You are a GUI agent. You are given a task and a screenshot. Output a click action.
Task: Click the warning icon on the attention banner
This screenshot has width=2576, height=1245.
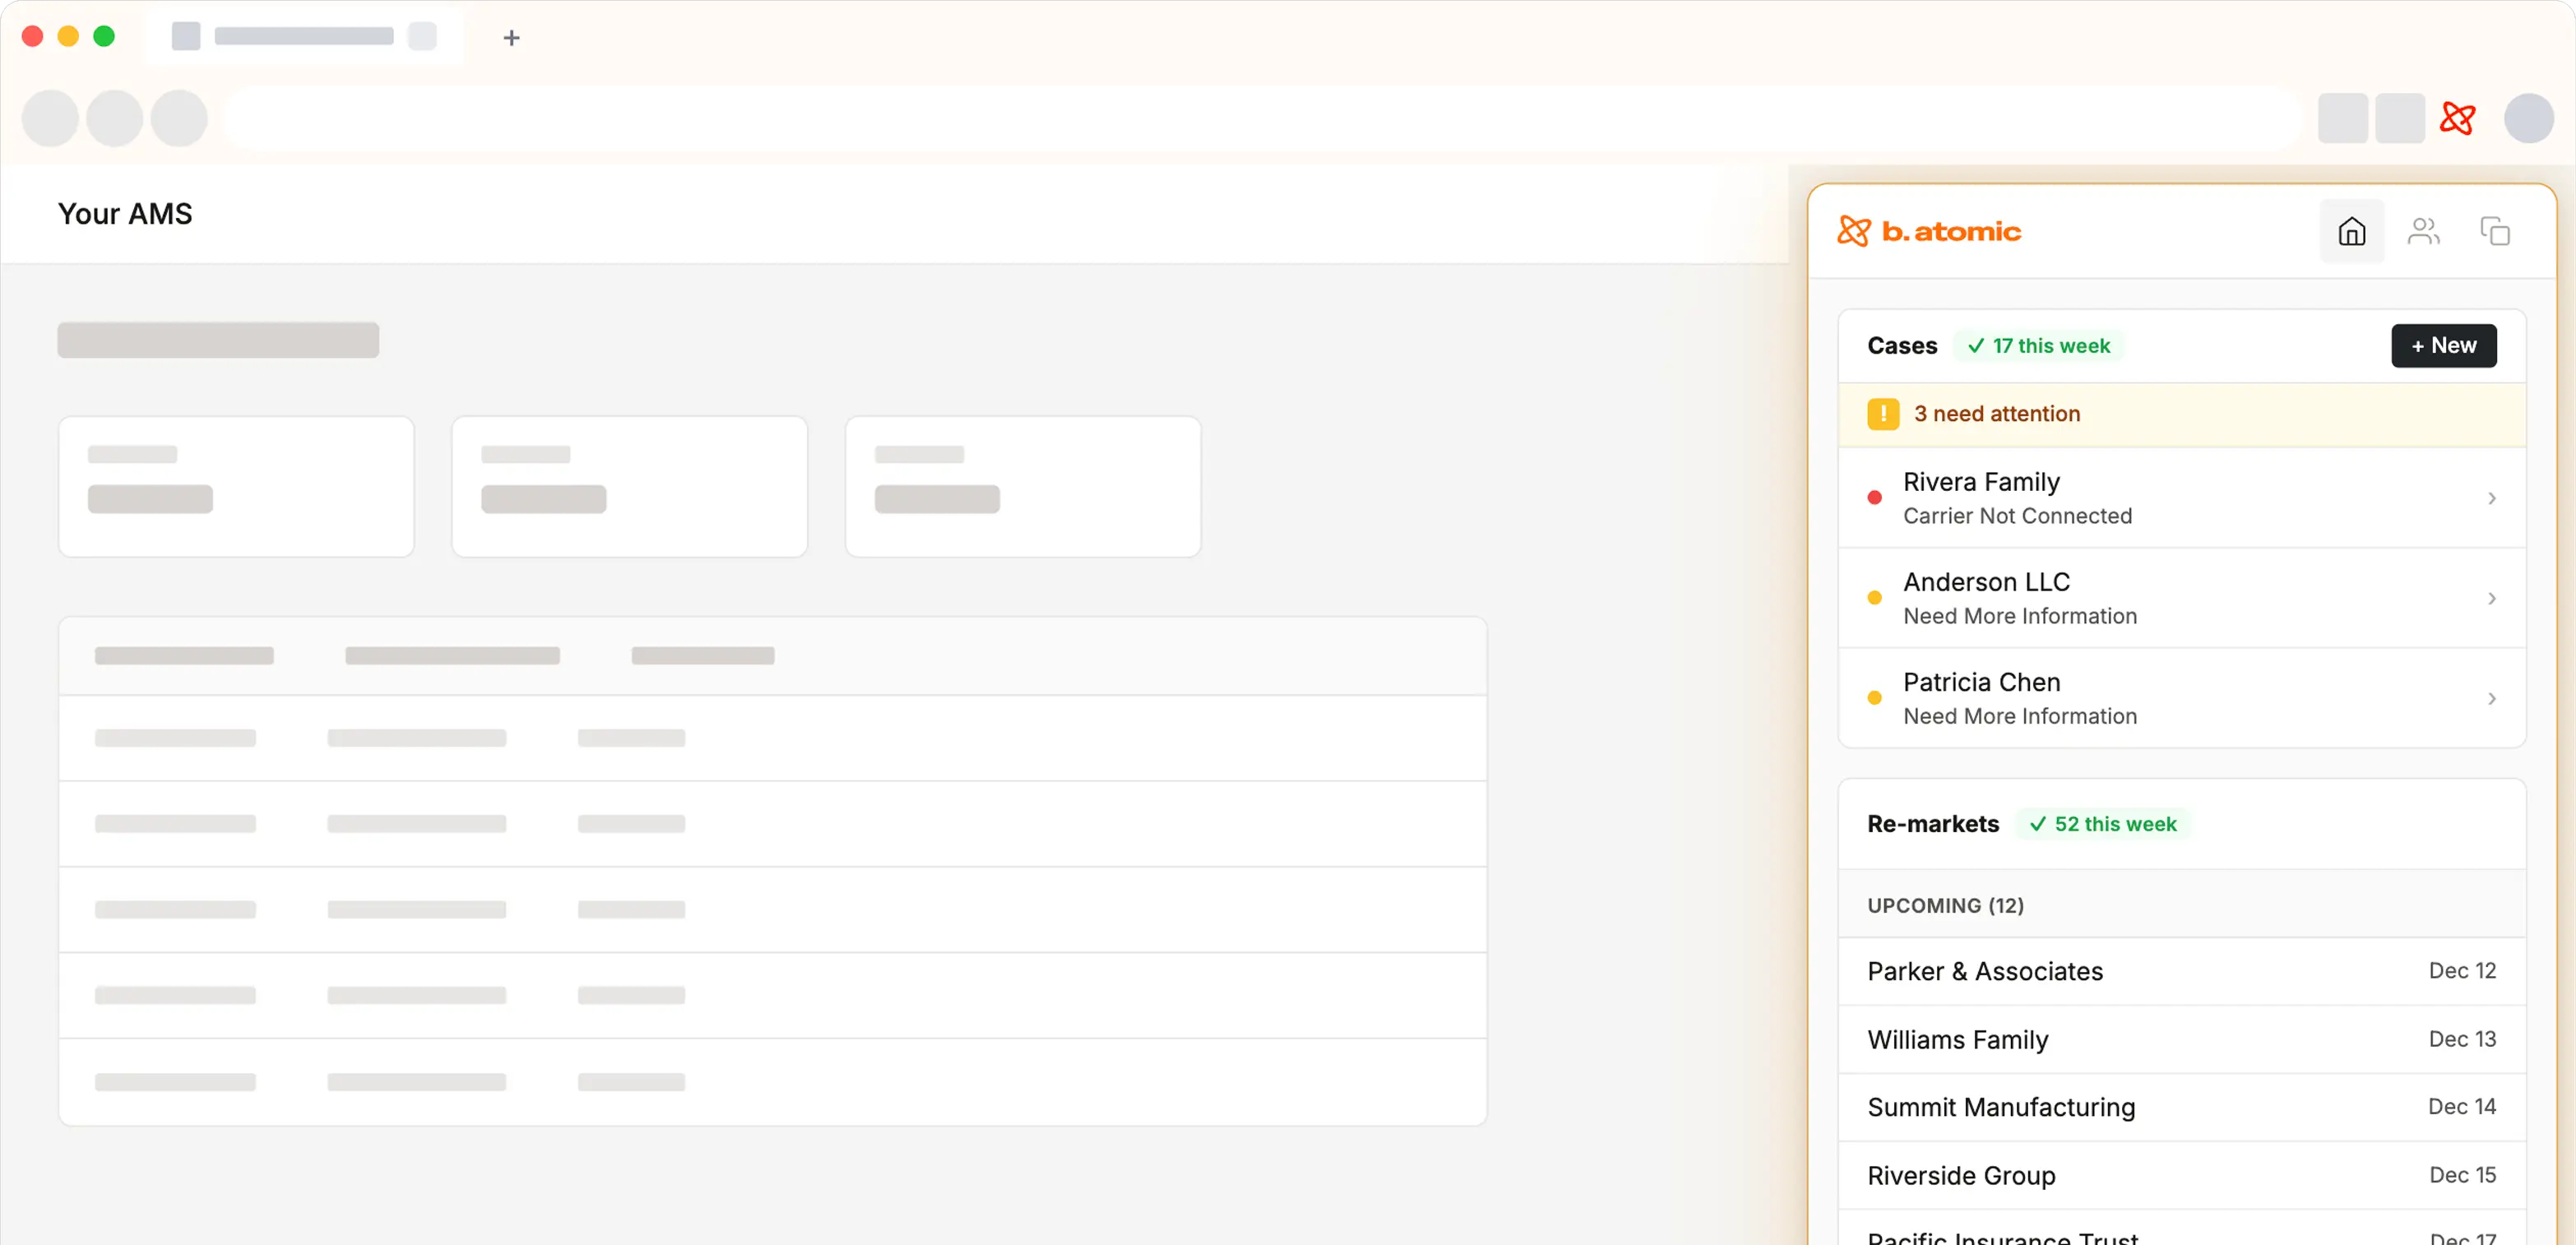[1884, 413]
